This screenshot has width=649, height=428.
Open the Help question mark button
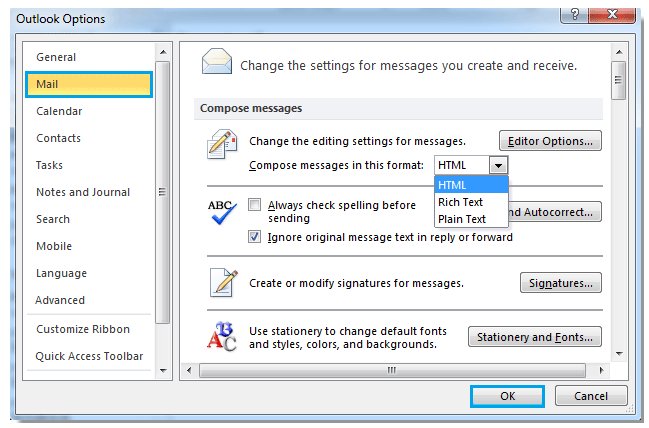tap(574, 15)
